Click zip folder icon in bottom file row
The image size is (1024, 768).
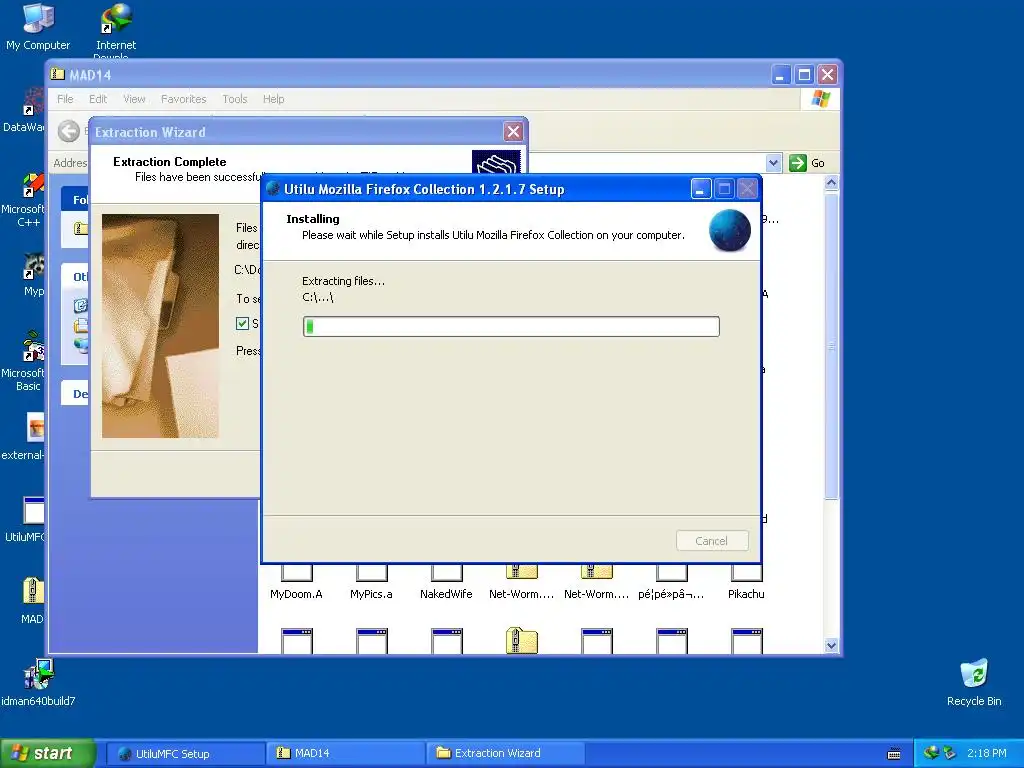(521, 640)
